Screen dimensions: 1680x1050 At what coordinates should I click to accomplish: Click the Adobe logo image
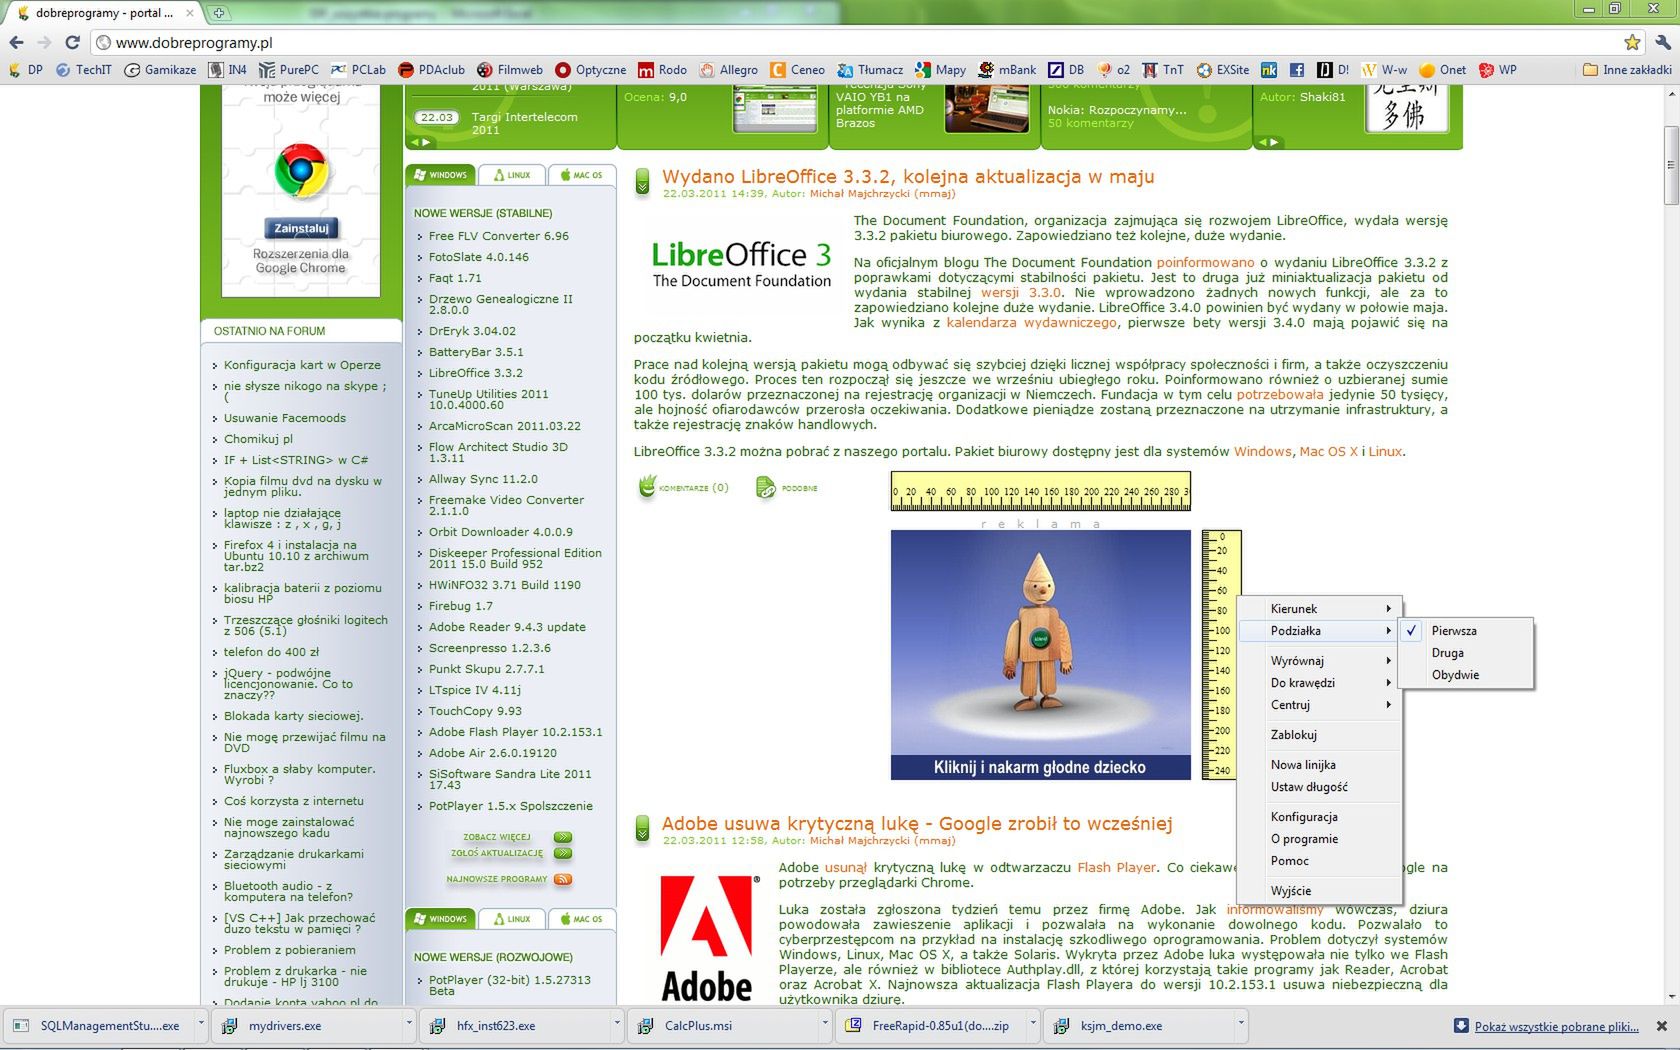pos(710,938)
